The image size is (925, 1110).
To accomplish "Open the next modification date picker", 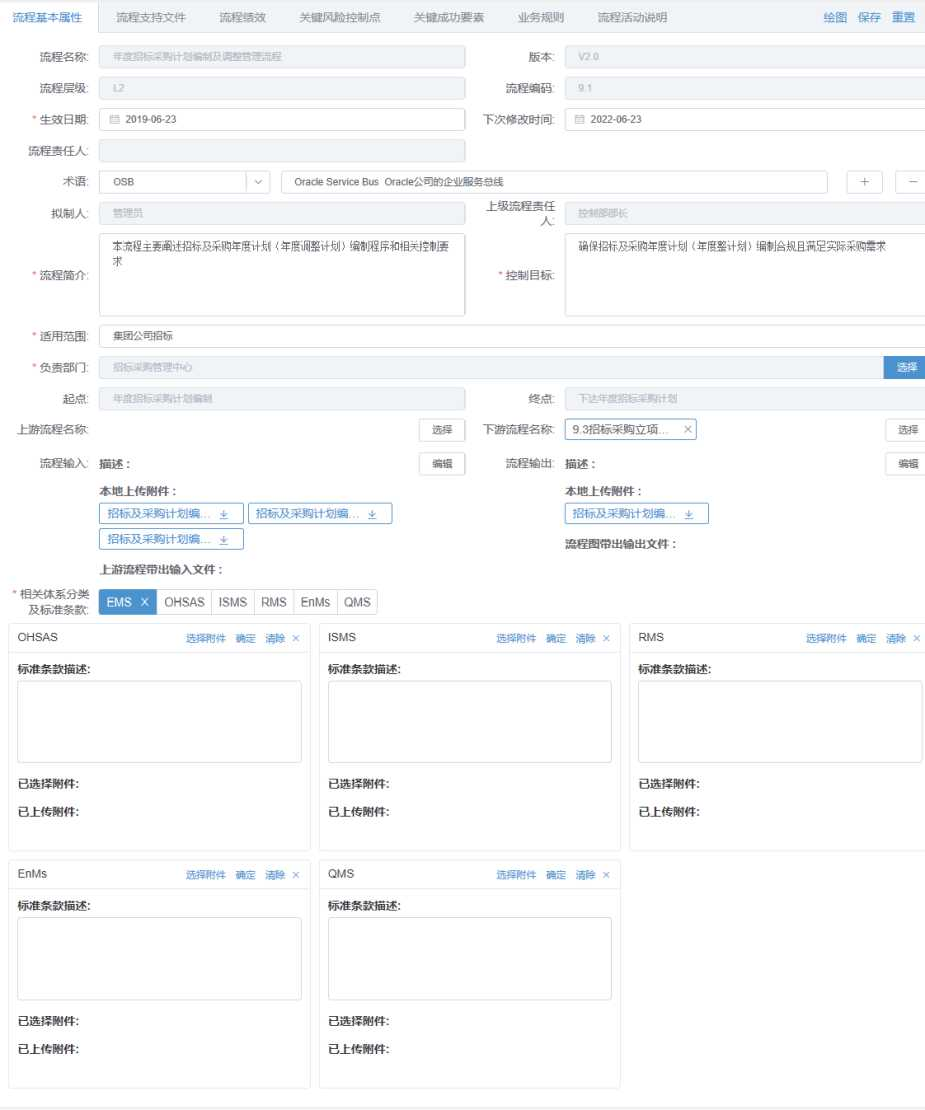I will point(579,120).
